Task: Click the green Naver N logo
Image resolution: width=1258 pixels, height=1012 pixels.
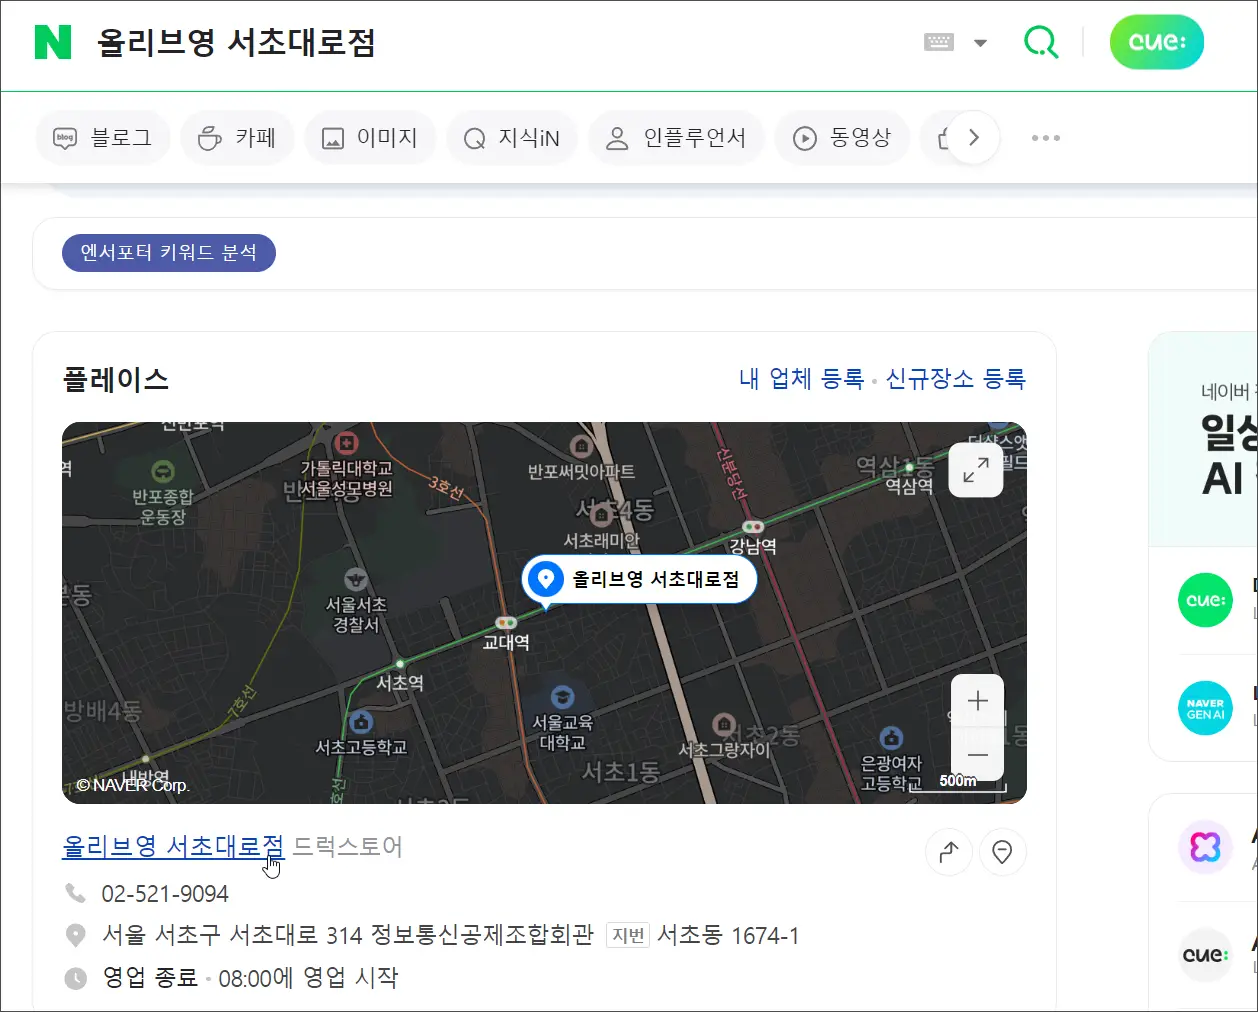Action: click(53, 42)
